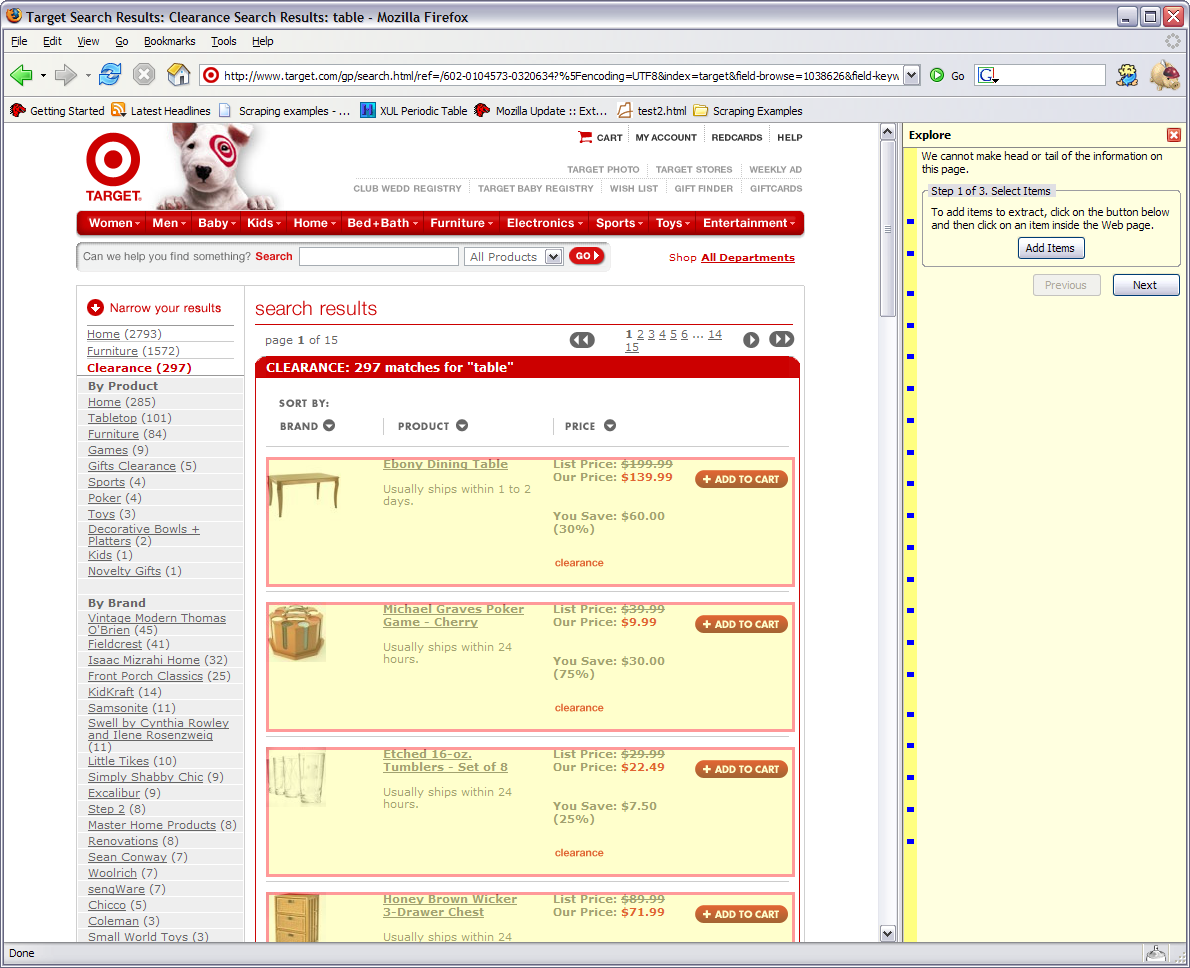This screenshot has width=1190, height=968.
Task: Go to next results page arrow
Action: pyautogui.click(x=751, y=340)
